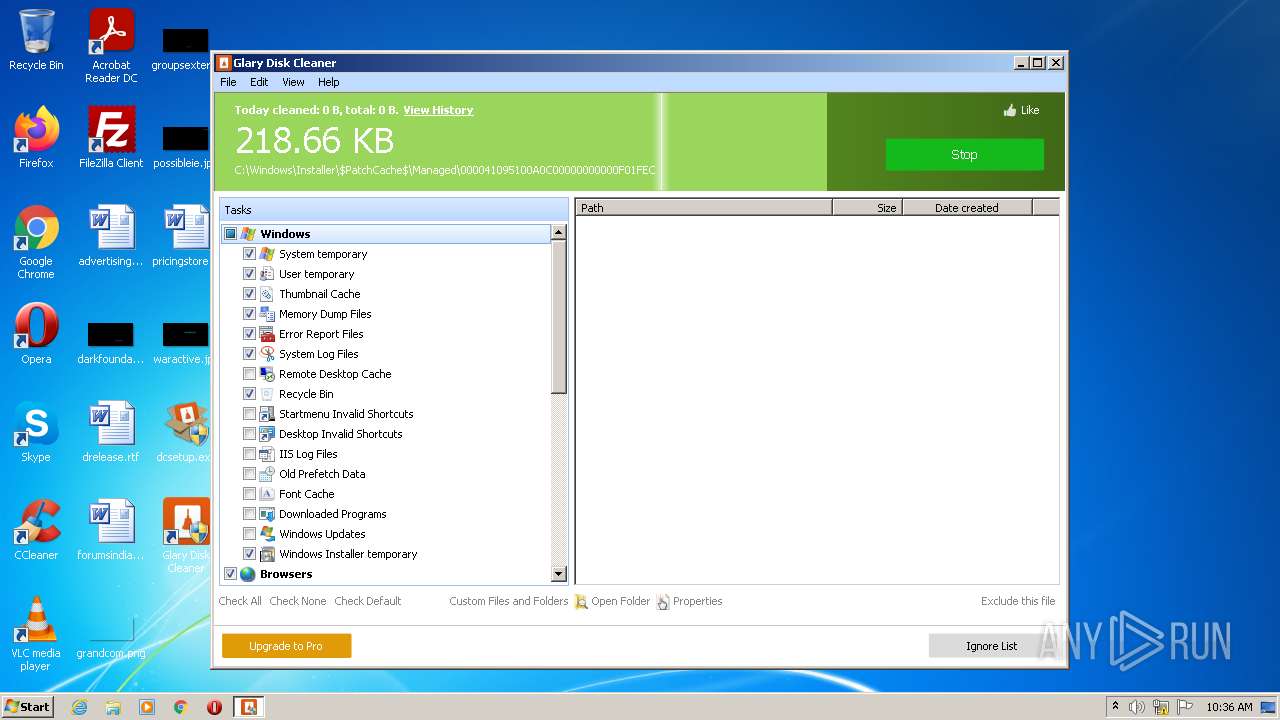Uncheck Recycle Bin task checkbox
The image size is (1280, 720).
point(249,394)
